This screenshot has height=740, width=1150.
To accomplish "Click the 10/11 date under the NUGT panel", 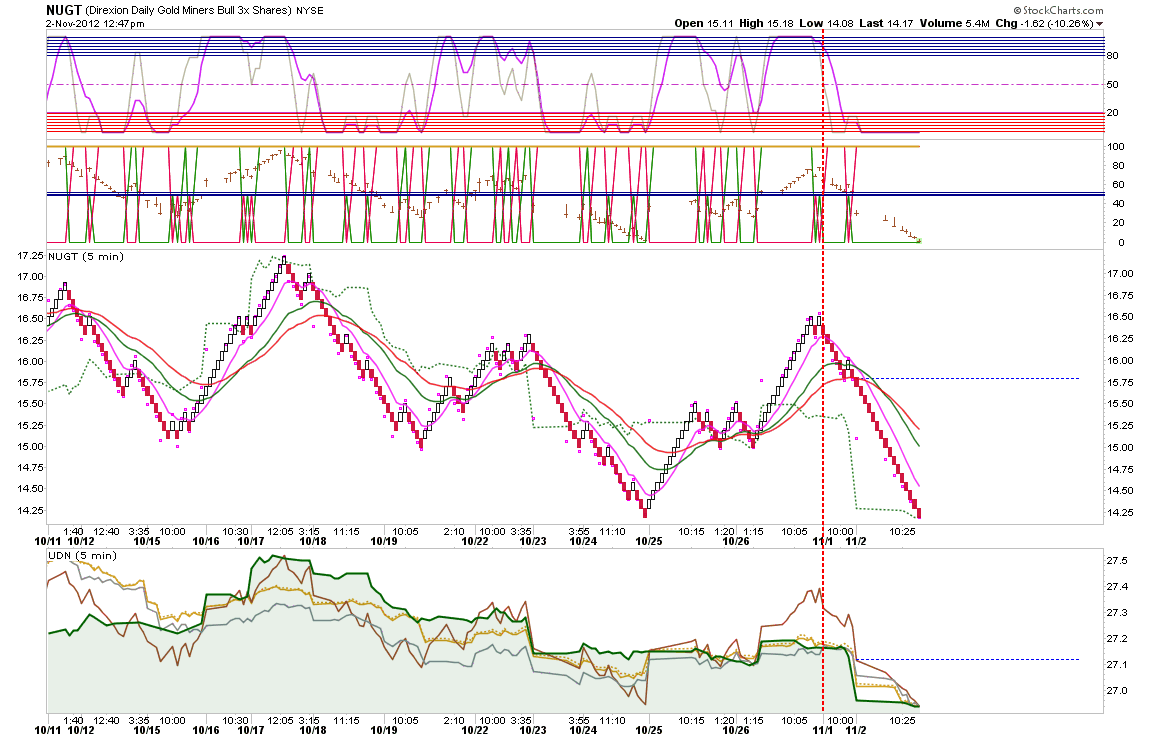I will pos(48,542).
